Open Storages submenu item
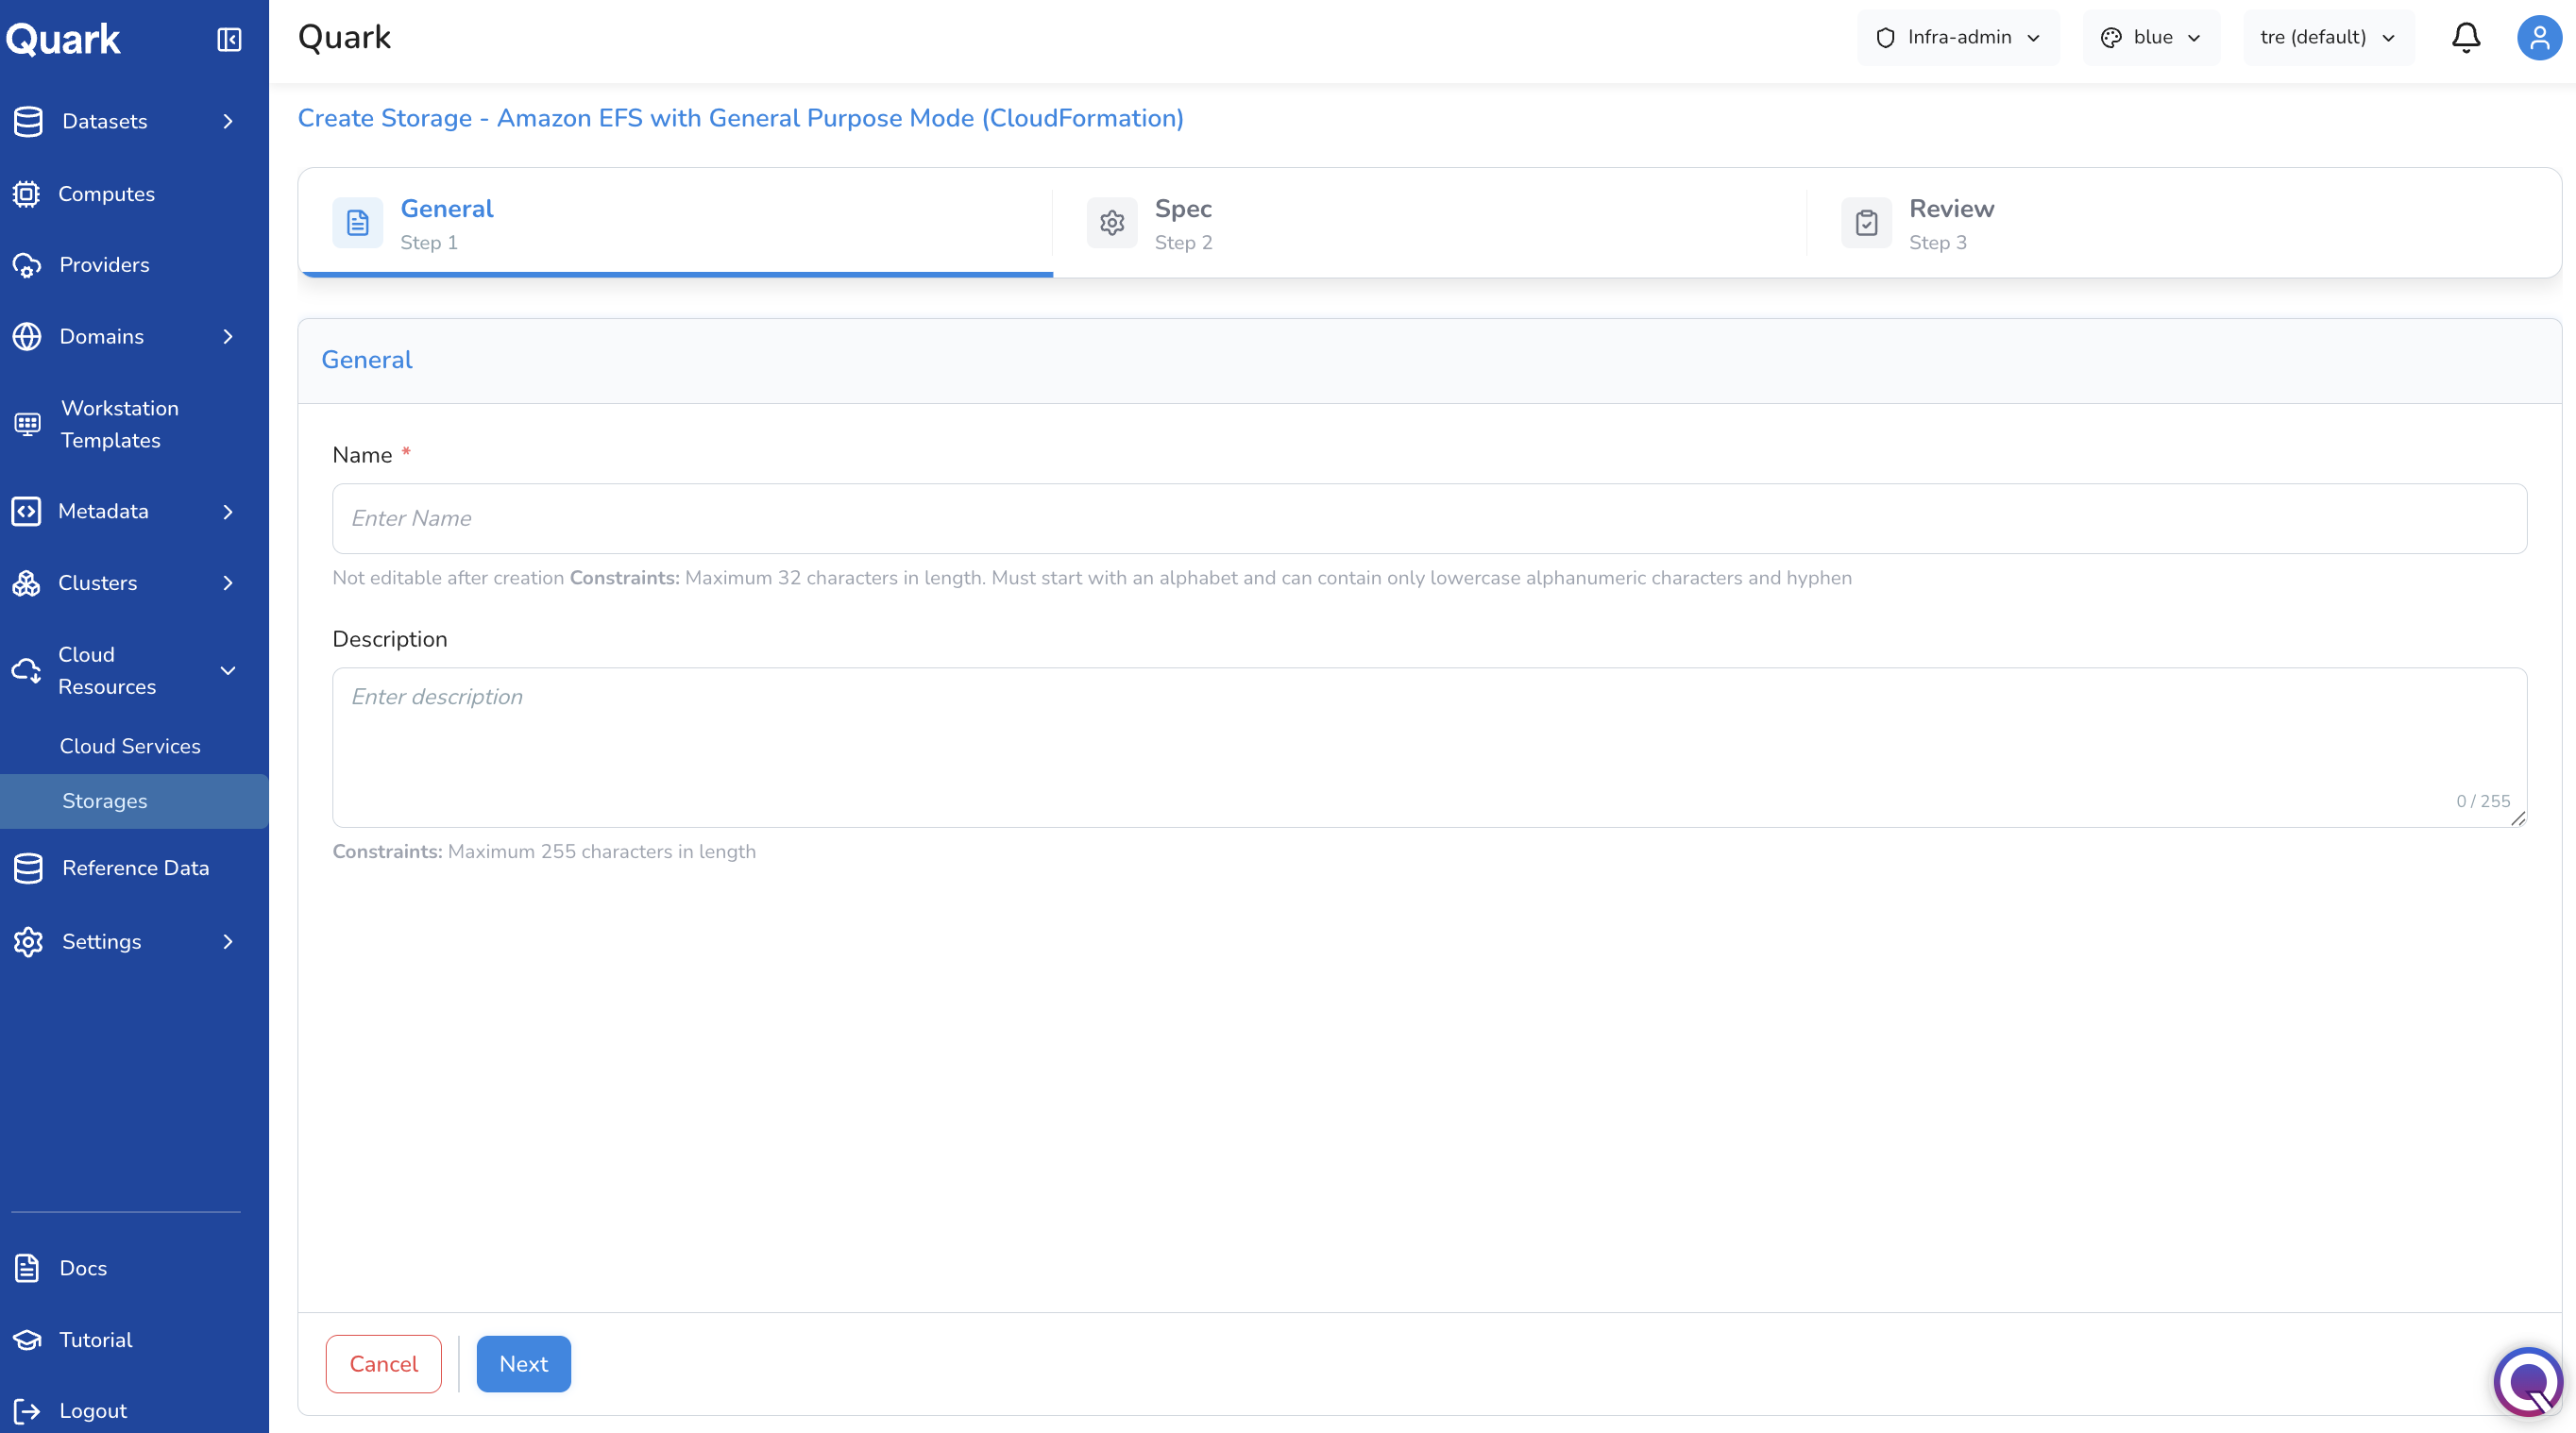Image resolution: width=2576 pixels, height=1433 pixels. click(134, 801)
